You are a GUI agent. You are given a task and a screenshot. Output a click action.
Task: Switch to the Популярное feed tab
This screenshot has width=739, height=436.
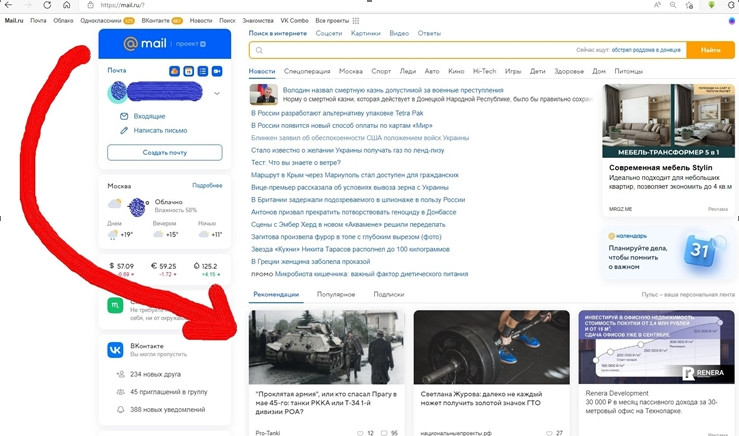coord(336,295)
